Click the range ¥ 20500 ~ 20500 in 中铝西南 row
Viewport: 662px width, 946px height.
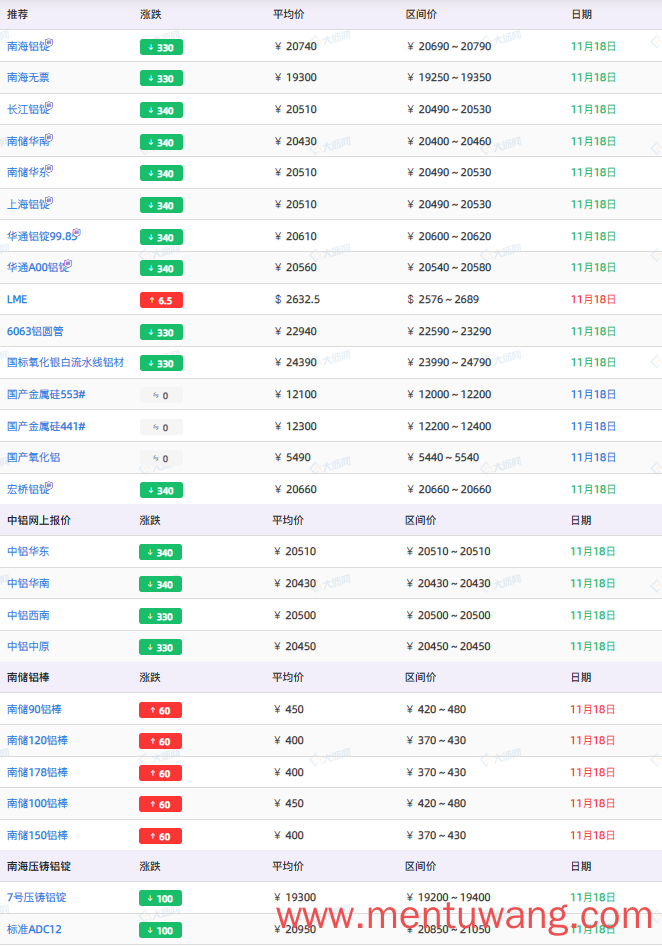tap(448, 615)
